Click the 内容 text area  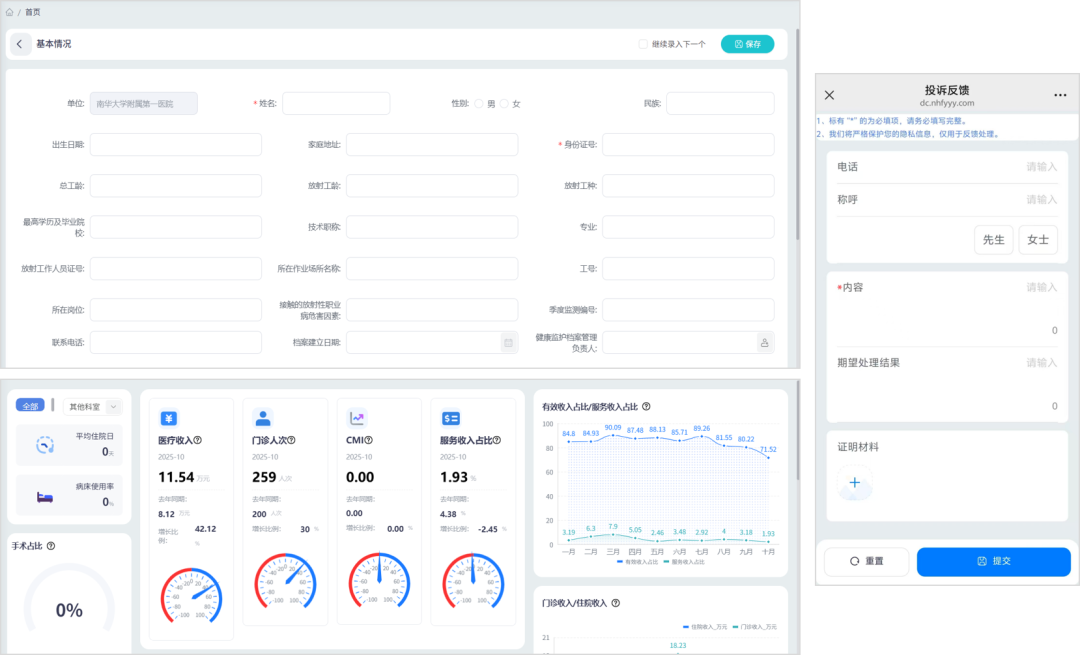click(947, 309)
